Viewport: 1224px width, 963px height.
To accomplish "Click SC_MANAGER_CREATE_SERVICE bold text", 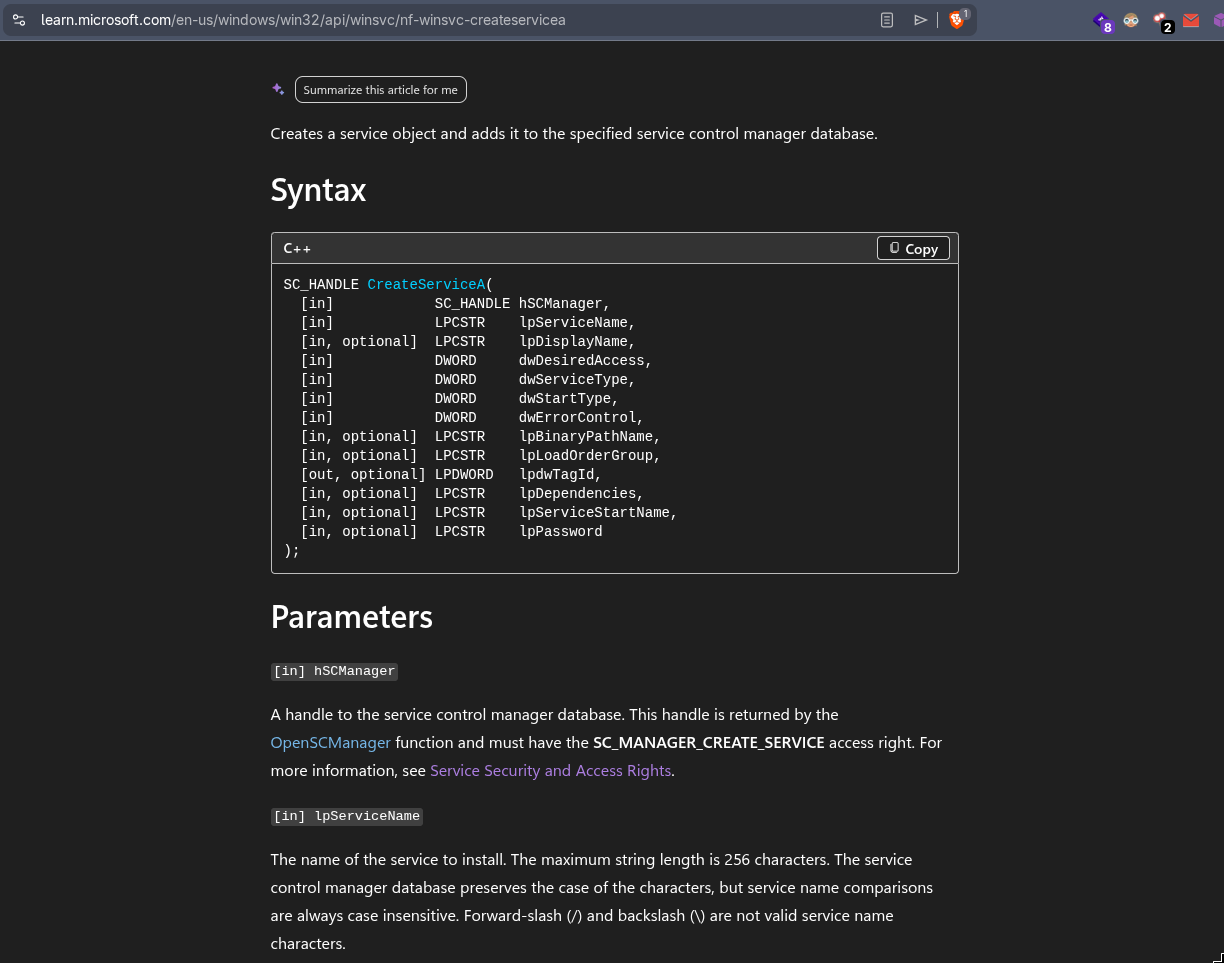I will tap(709, 742).
